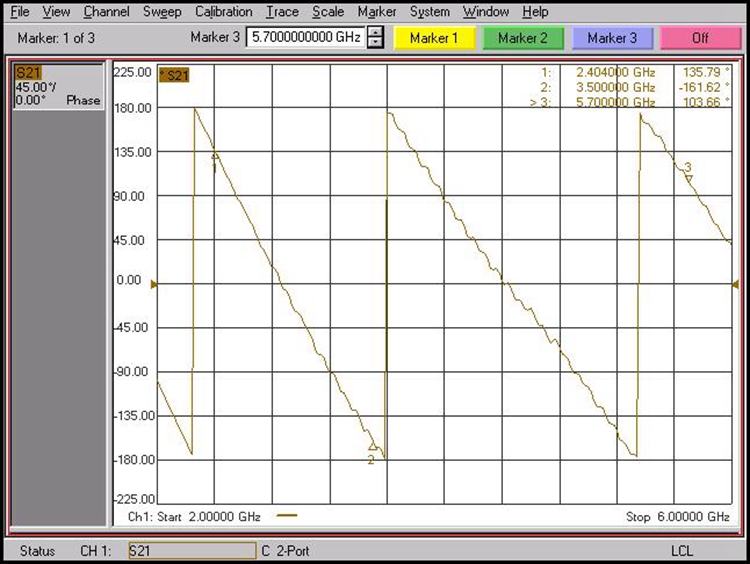Select marker 3 triangle on the trace

pyautogui.click(x=689, y=178)
